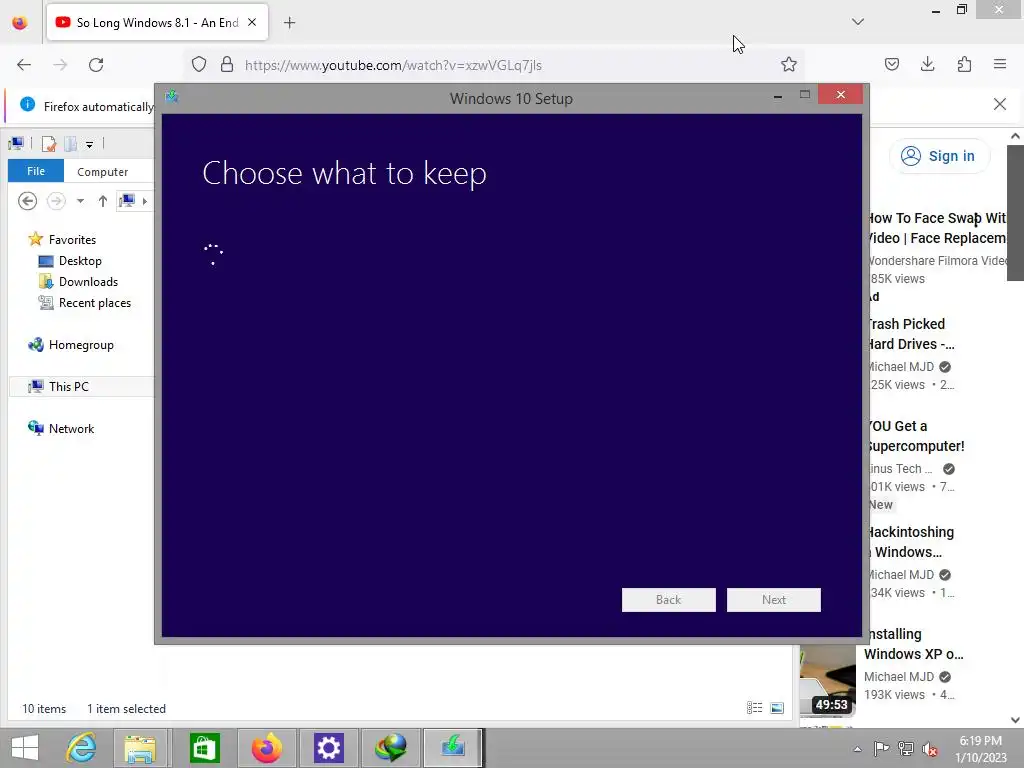Open the Firefox downloads panel
The width and height of the screenshot is (1024, 768).
927,64
